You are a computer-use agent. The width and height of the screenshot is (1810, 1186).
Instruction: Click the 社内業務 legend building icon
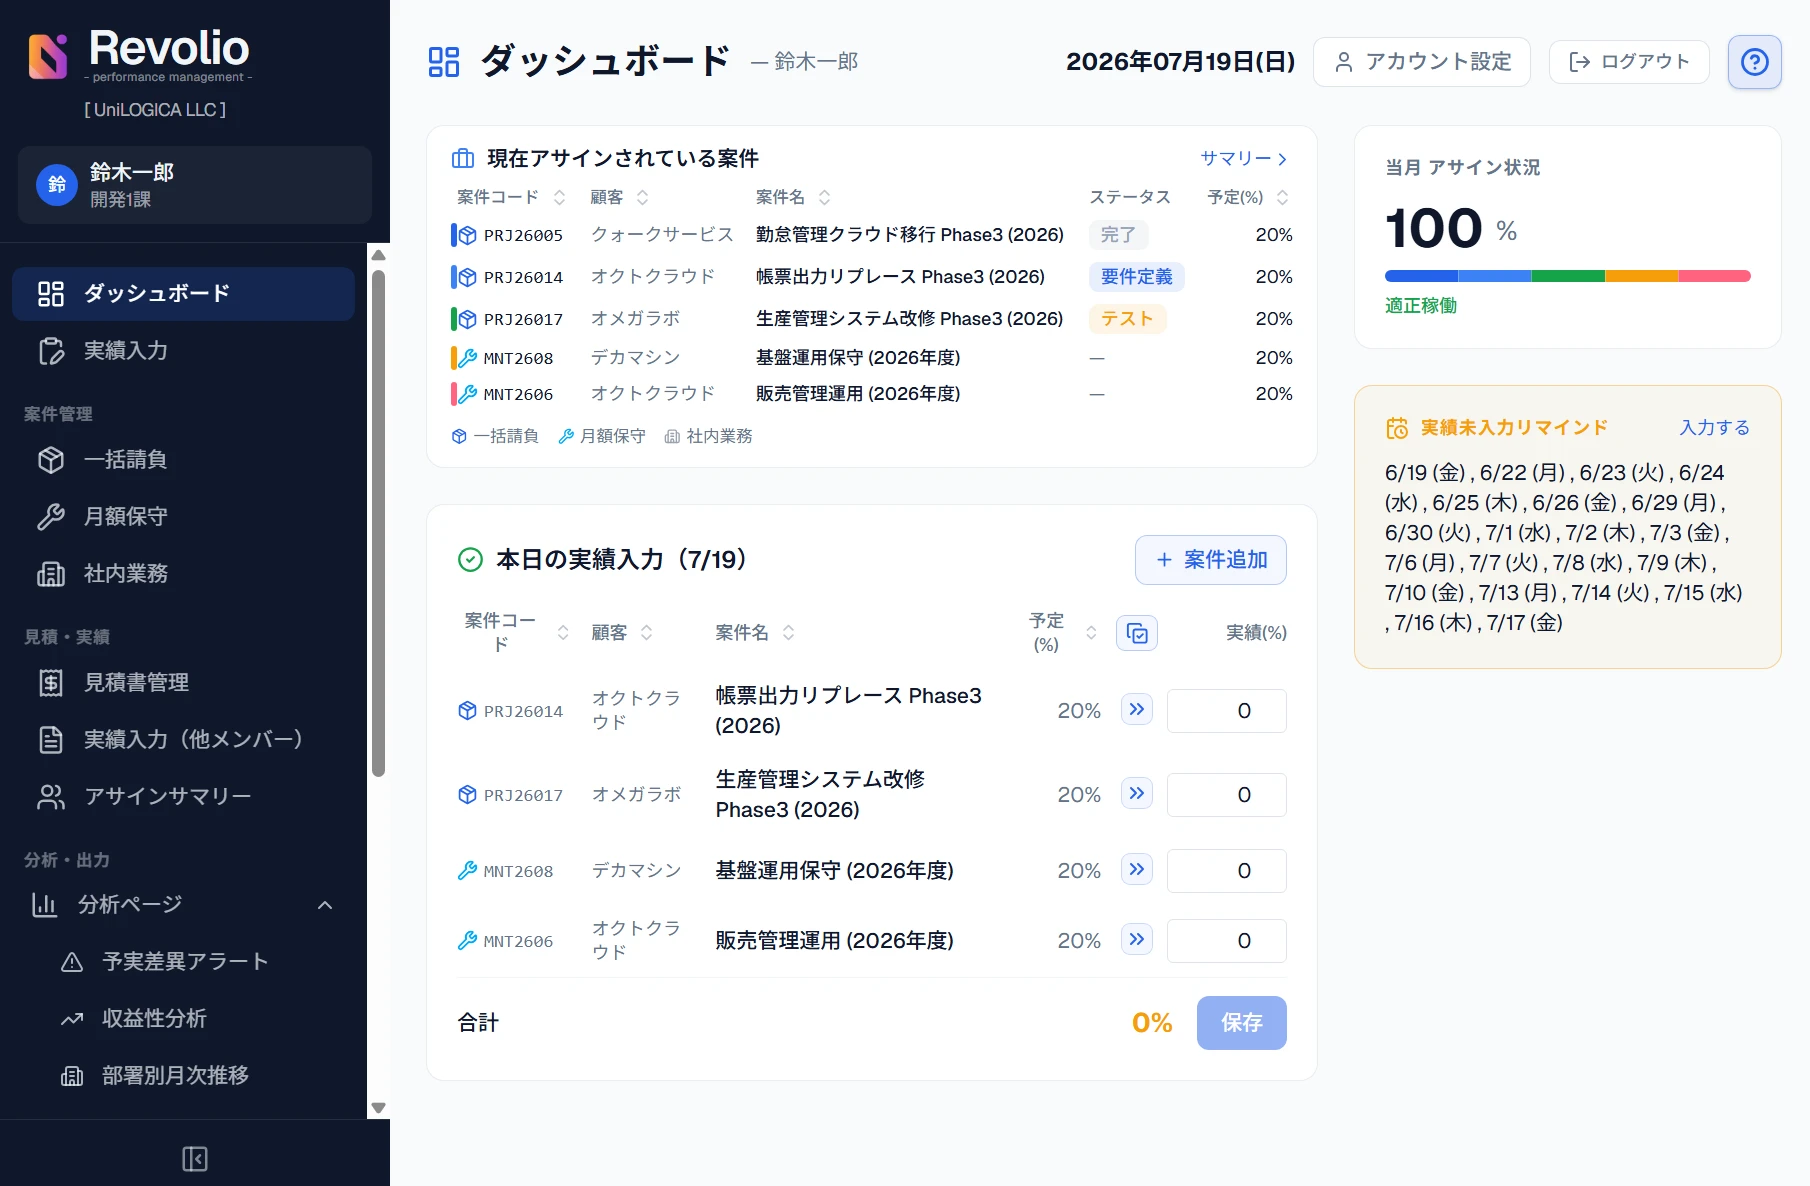point(672,436)
